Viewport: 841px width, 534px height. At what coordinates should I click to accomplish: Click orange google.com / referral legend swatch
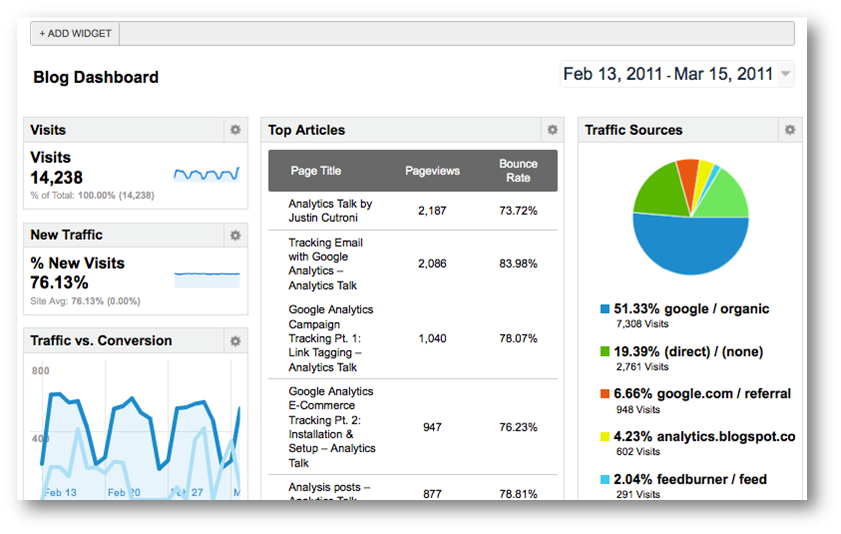[x=605, y=394]
